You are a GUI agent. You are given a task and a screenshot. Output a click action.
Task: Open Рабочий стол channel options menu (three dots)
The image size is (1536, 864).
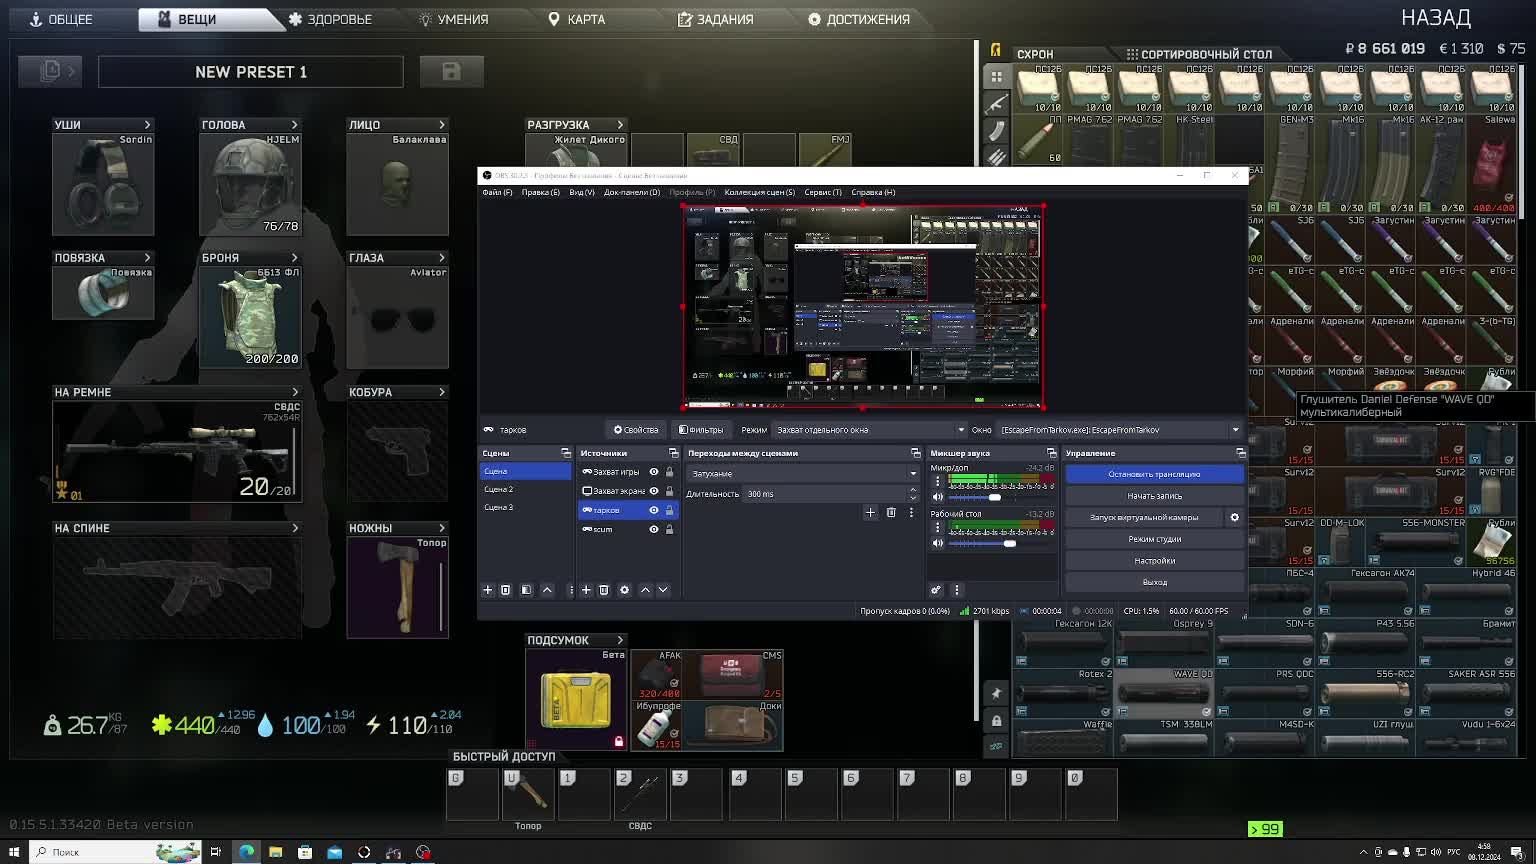[937, 528]
